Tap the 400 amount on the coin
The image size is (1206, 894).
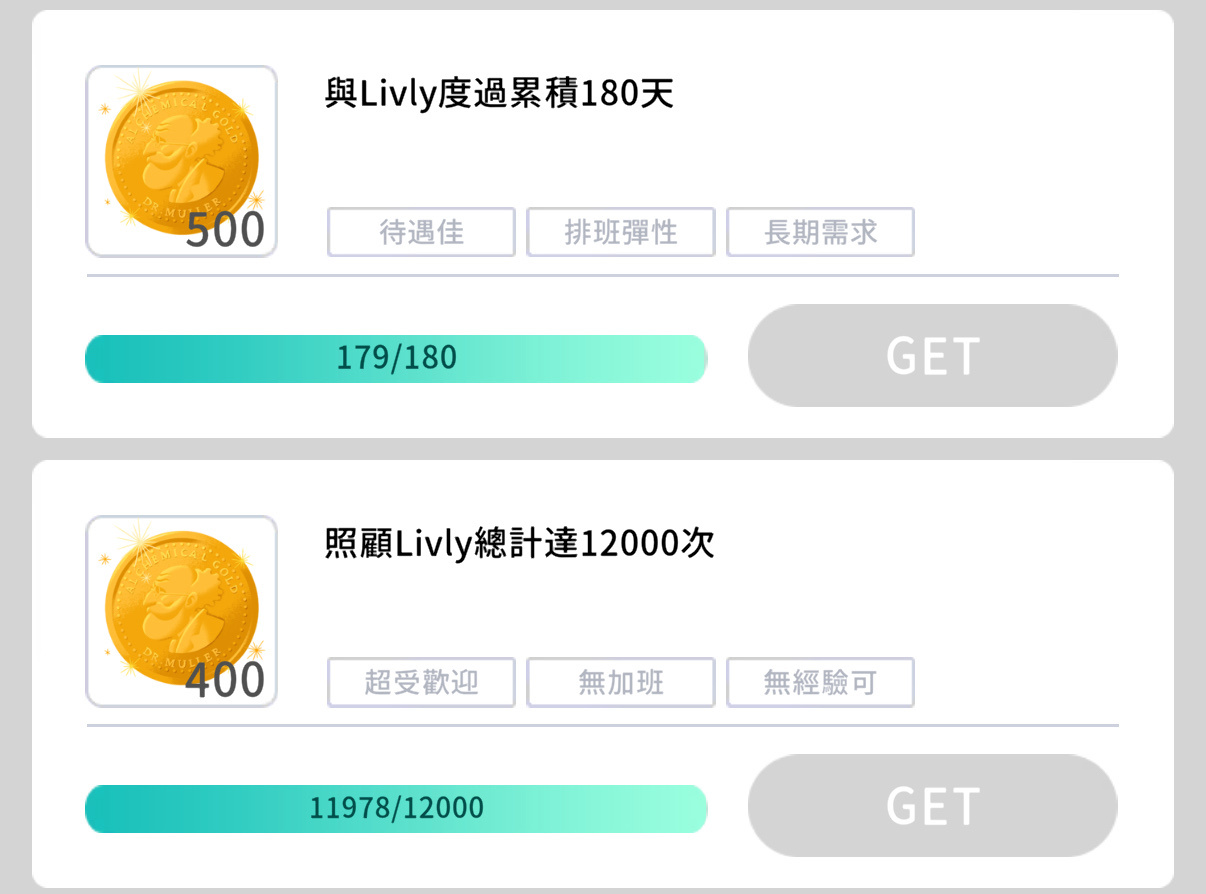(x=225, y=681)
